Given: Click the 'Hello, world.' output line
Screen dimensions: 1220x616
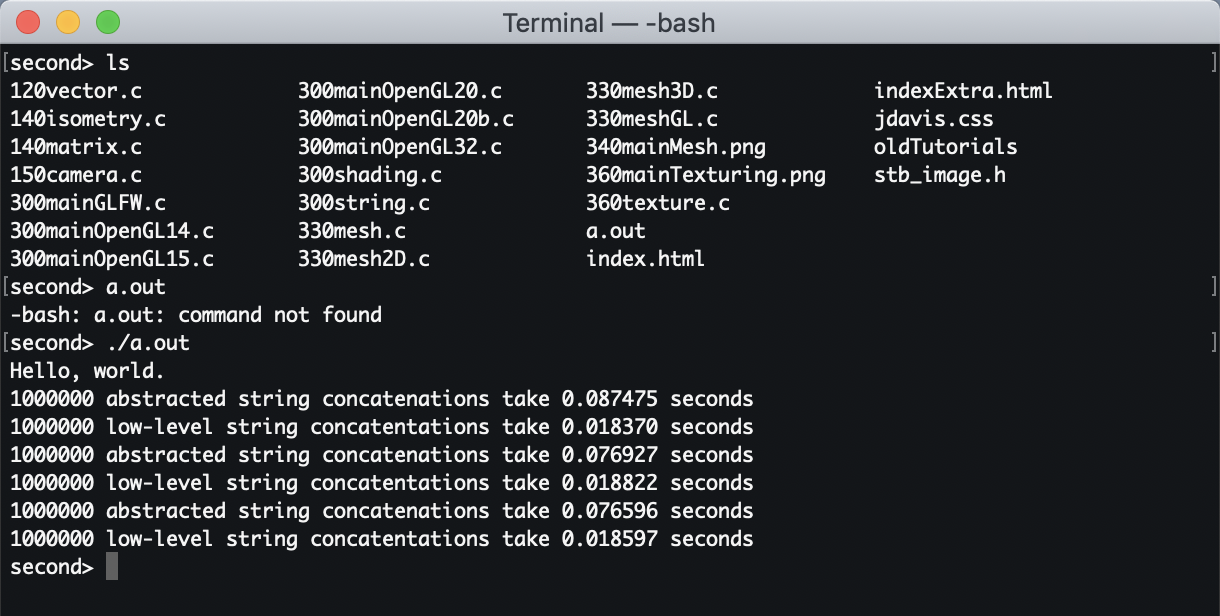Looking at the screenshot, I should (88, 371).
